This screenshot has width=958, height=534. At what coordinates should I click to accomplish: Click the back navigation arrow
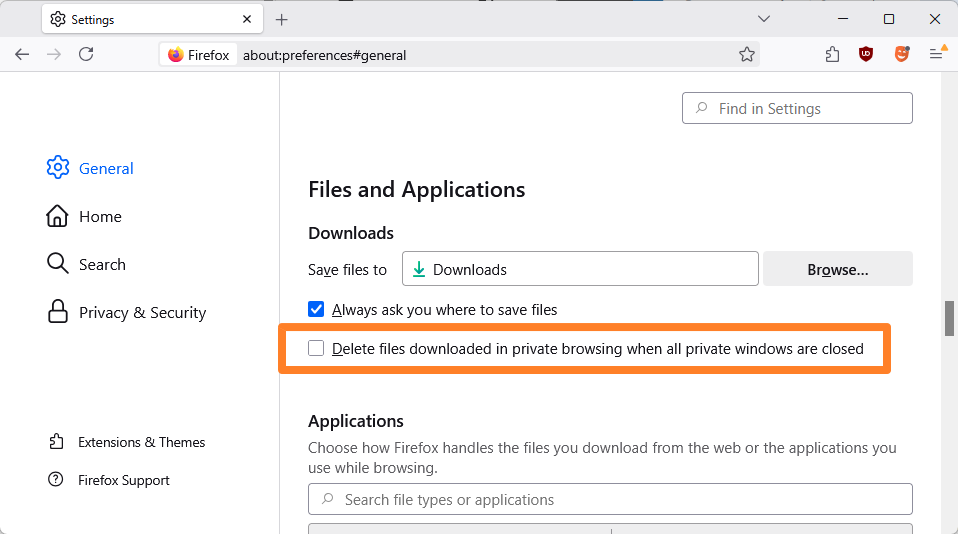point(22,55)
